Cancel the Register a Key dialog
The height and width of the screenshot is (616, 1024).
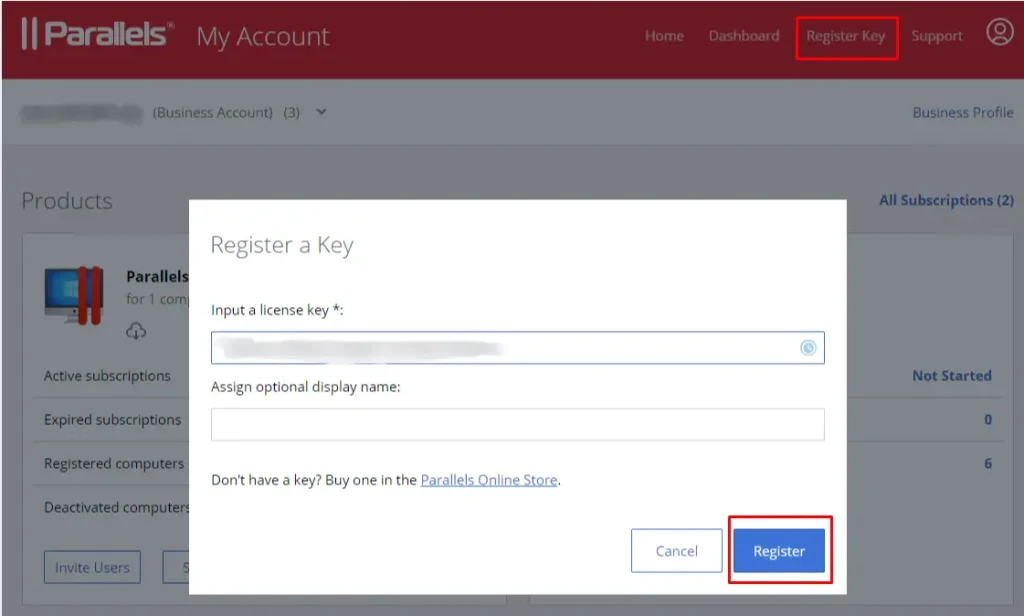[x=676, y=551]
